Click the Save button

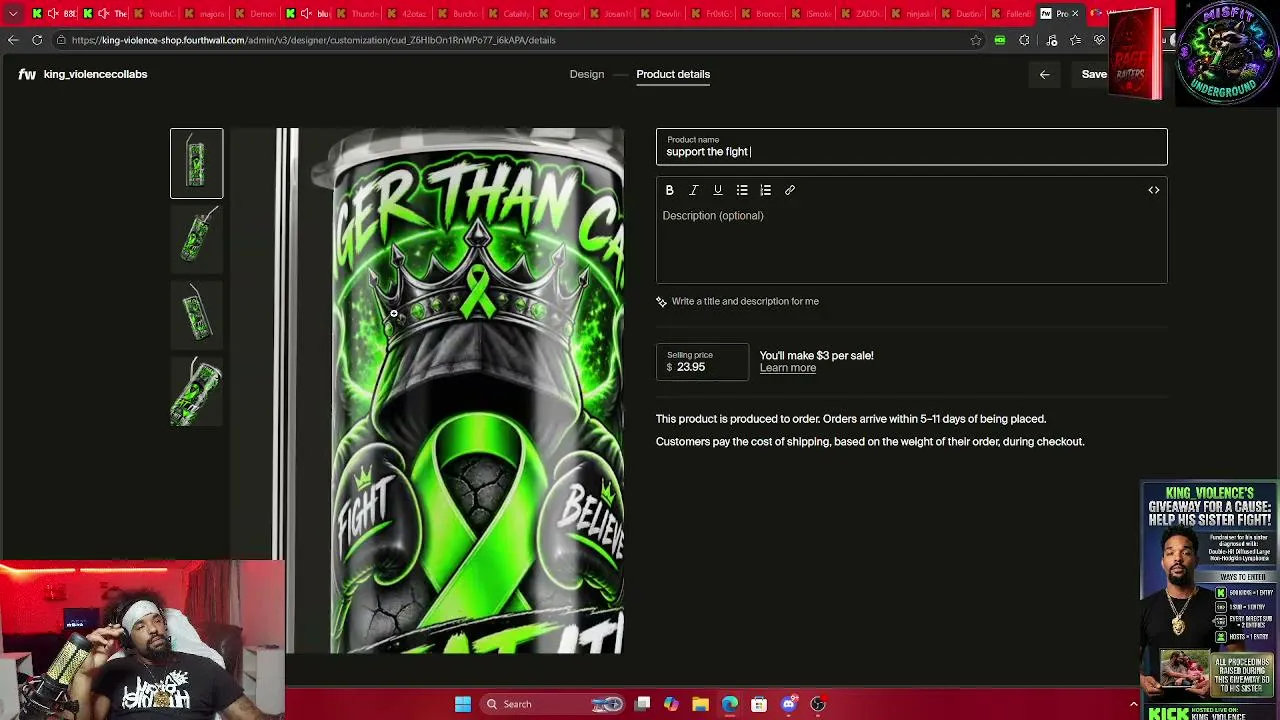(x=1094, y=74)
